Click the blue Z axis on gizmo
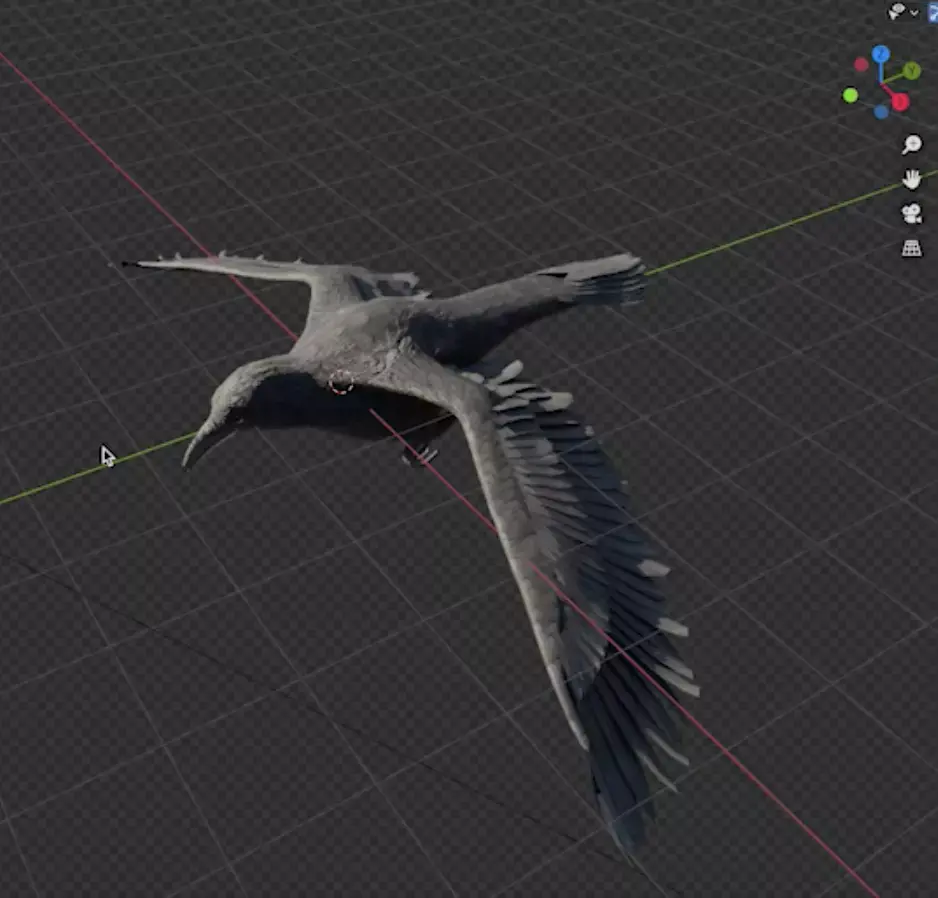Screen dimensions: 938x898 881,54
